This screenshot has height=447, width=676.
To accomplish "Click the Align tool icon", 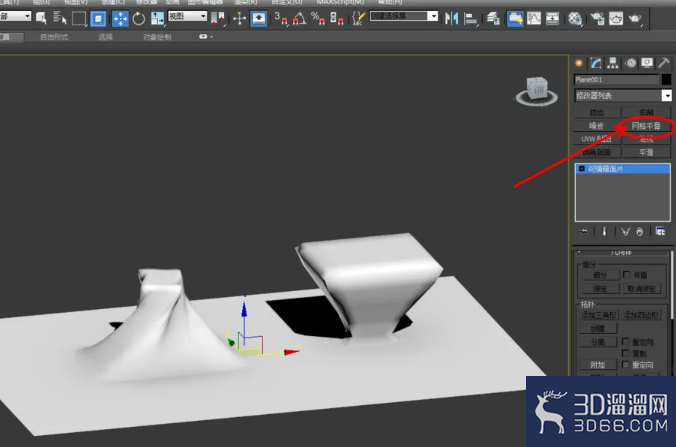I will tap(471, 19).
